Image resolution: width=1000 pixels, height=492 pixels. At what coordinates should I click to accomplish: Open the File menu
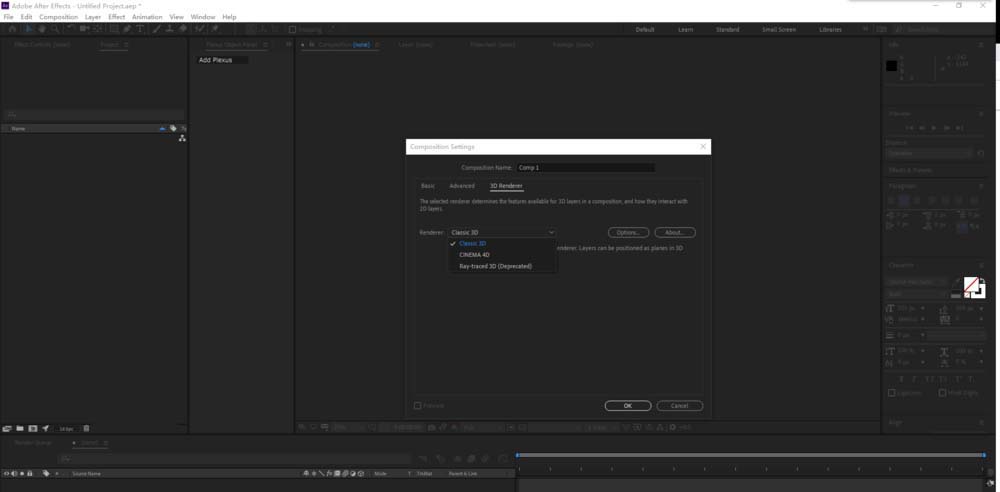[x=8, y=17]
